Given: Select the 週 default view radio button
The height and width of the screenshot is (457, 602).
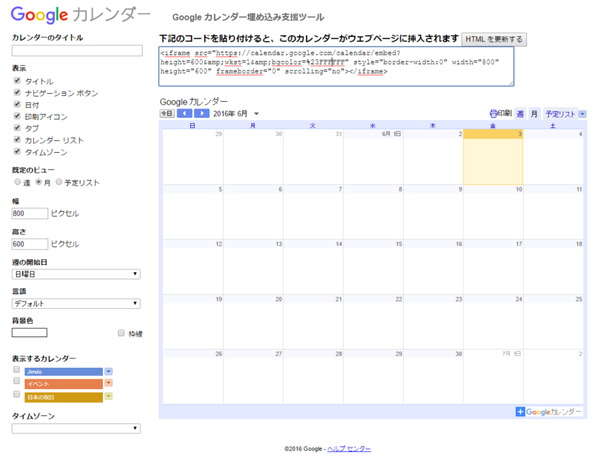Looking at the screenshot, I should pyautogui.click(x=17, y=182).
